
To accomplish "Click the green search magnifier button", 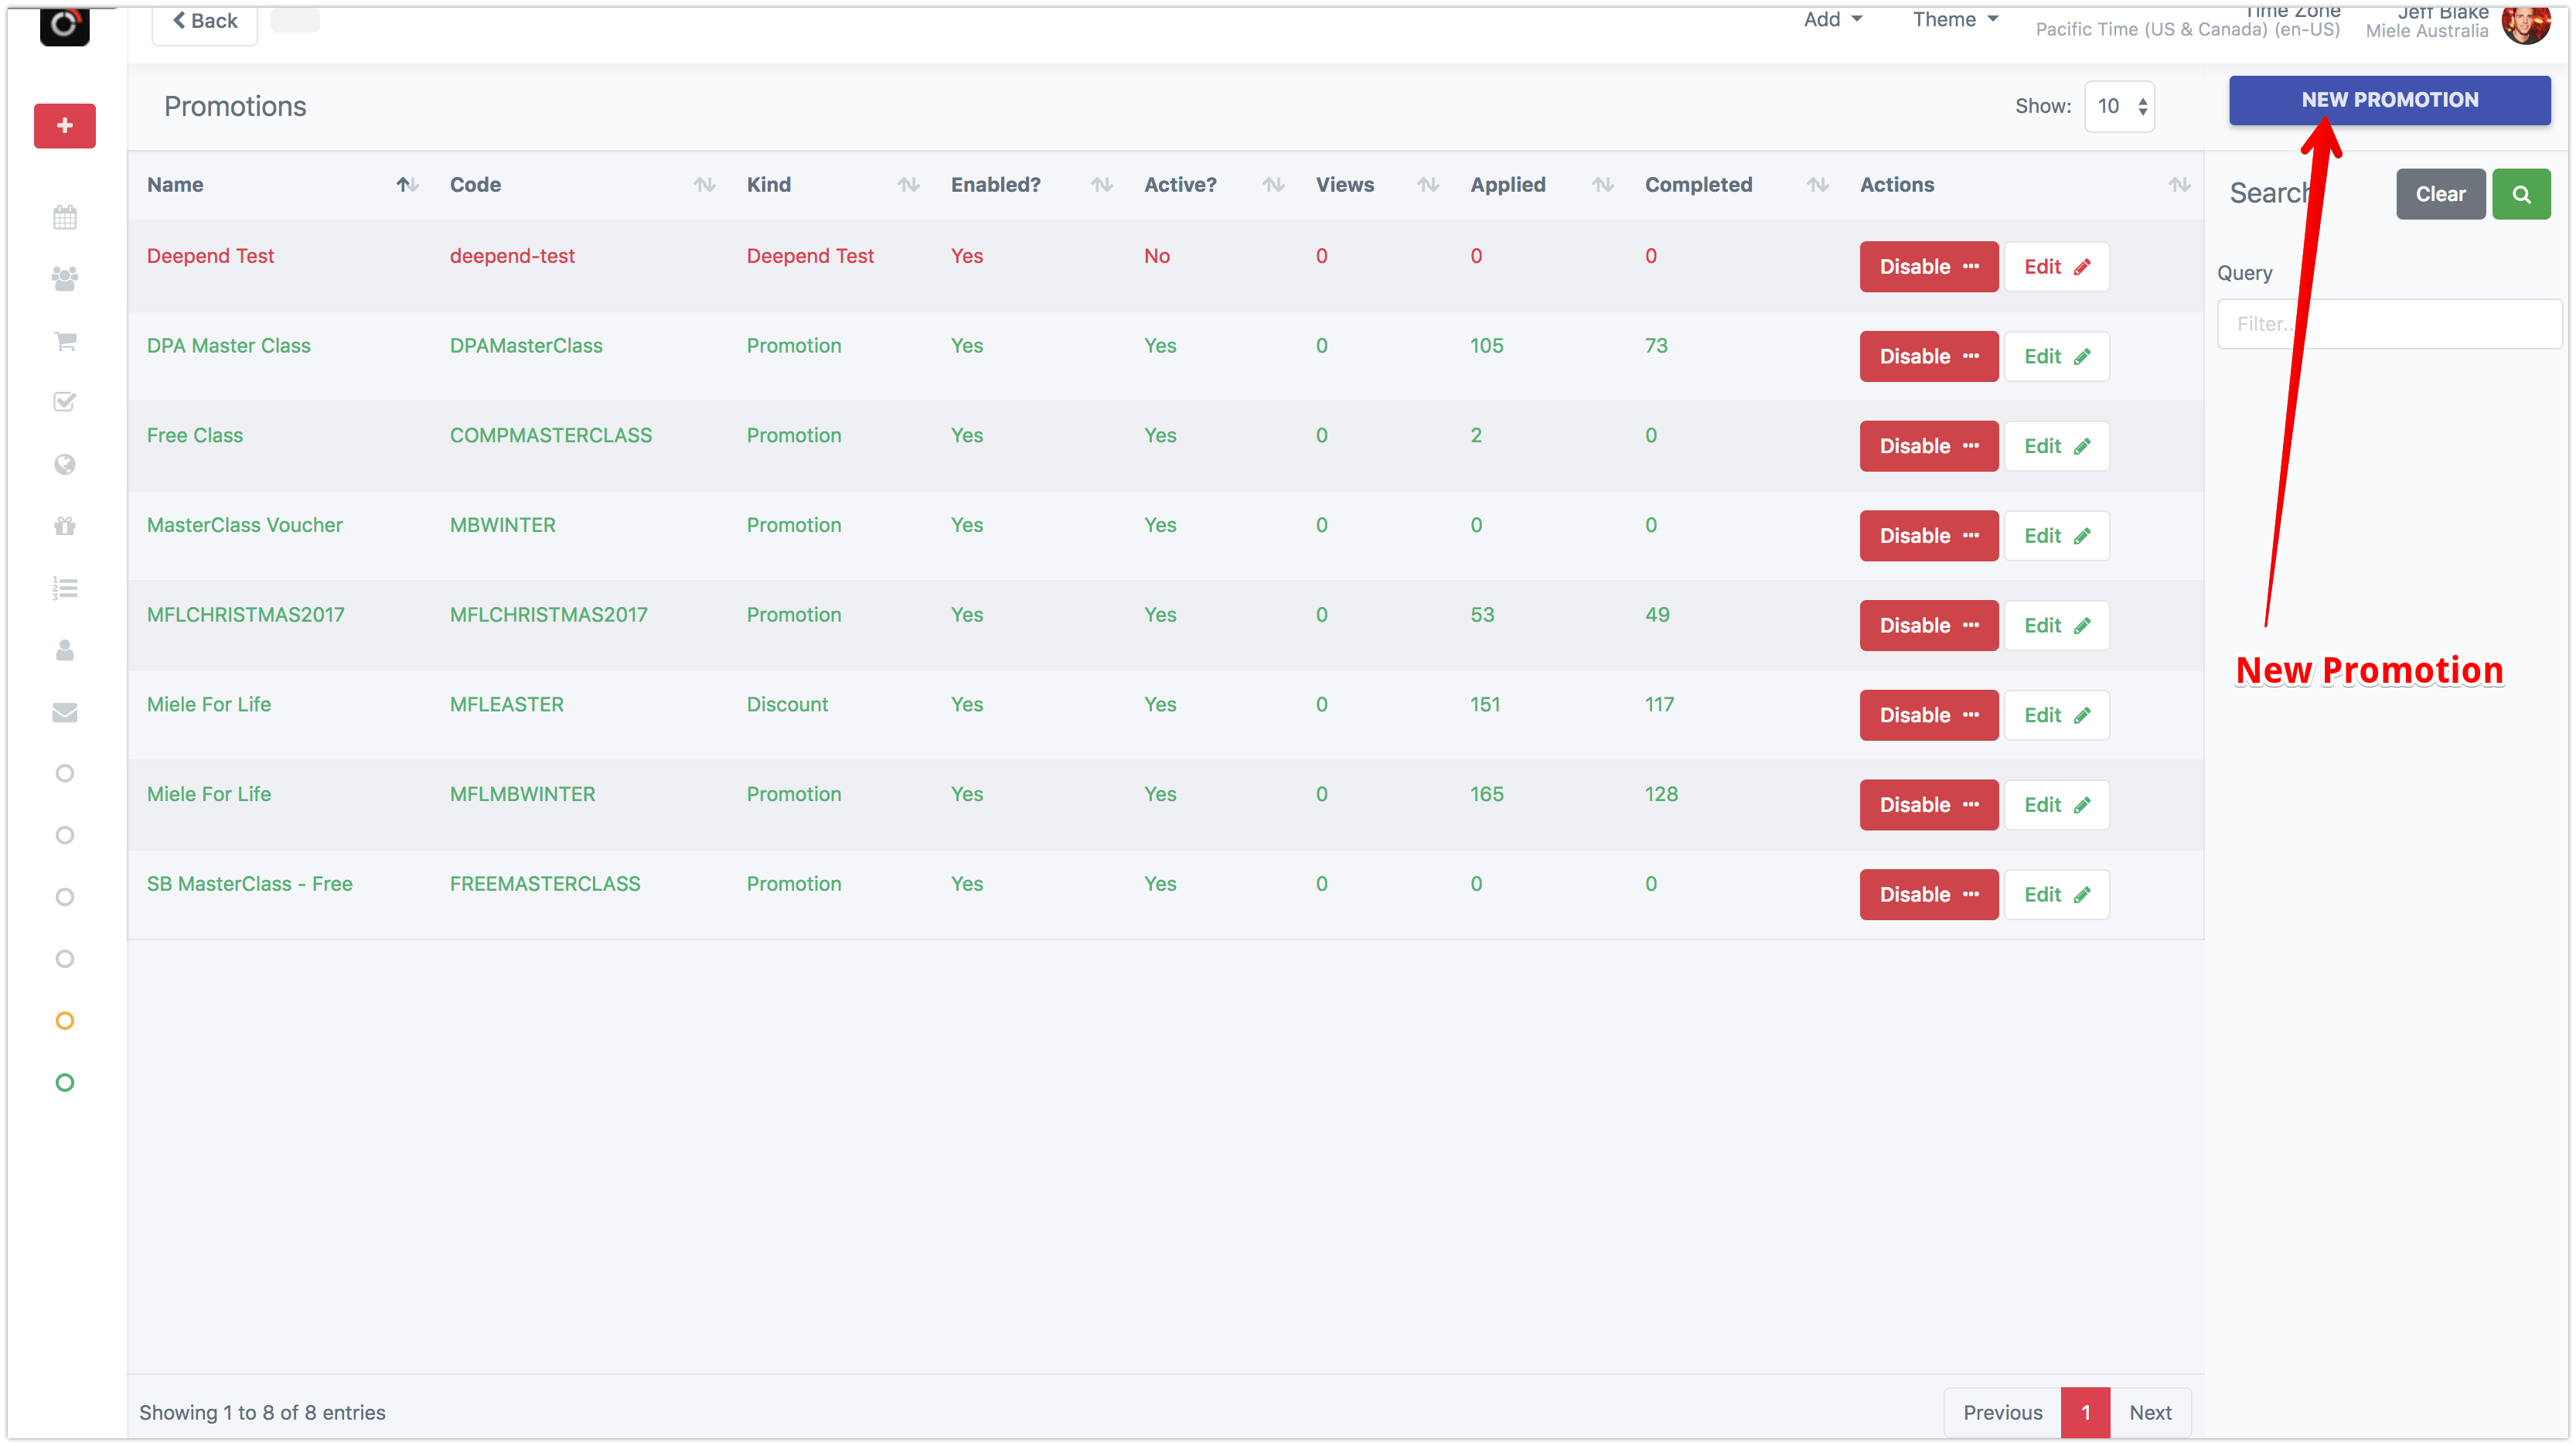I will (x=2521, y=194).
